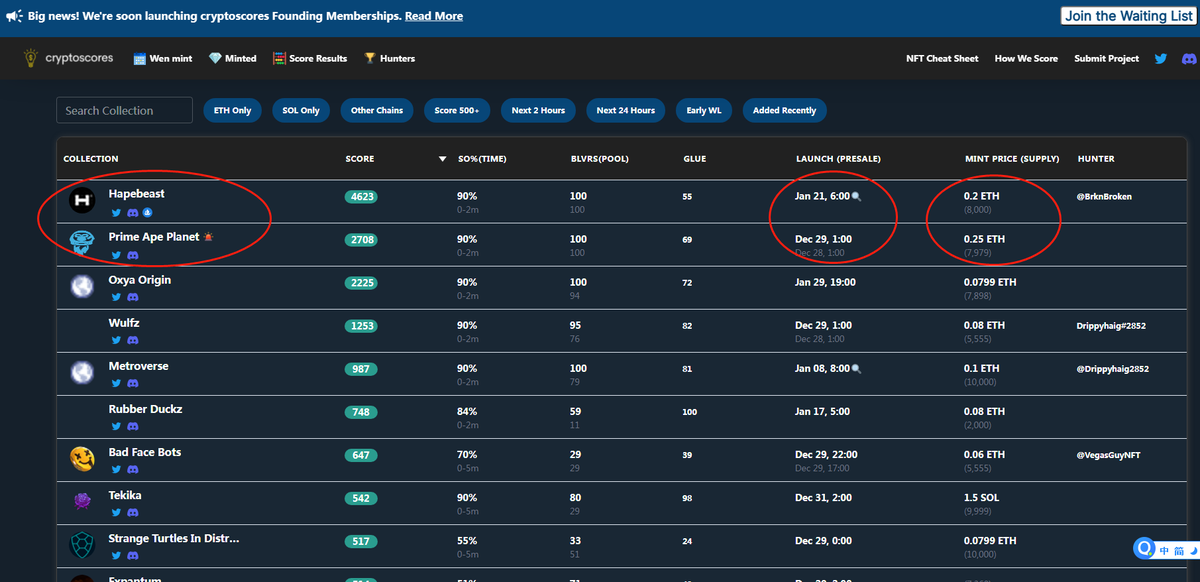
Task: Open the Minted menu item
Action: click(x=232, y=59)
